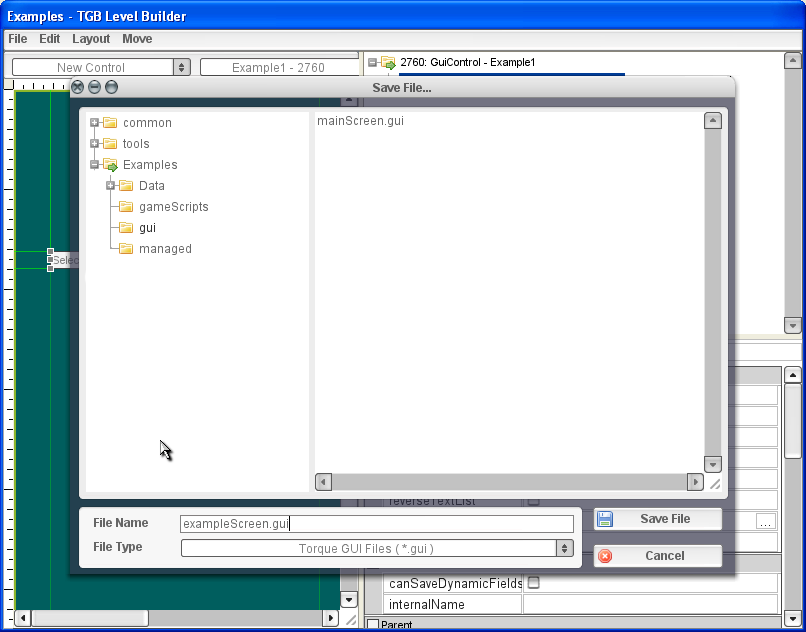Open the Example1 - 2760 dropdown
The height and width of the screenshot is (632, 806).
(279, 67)
